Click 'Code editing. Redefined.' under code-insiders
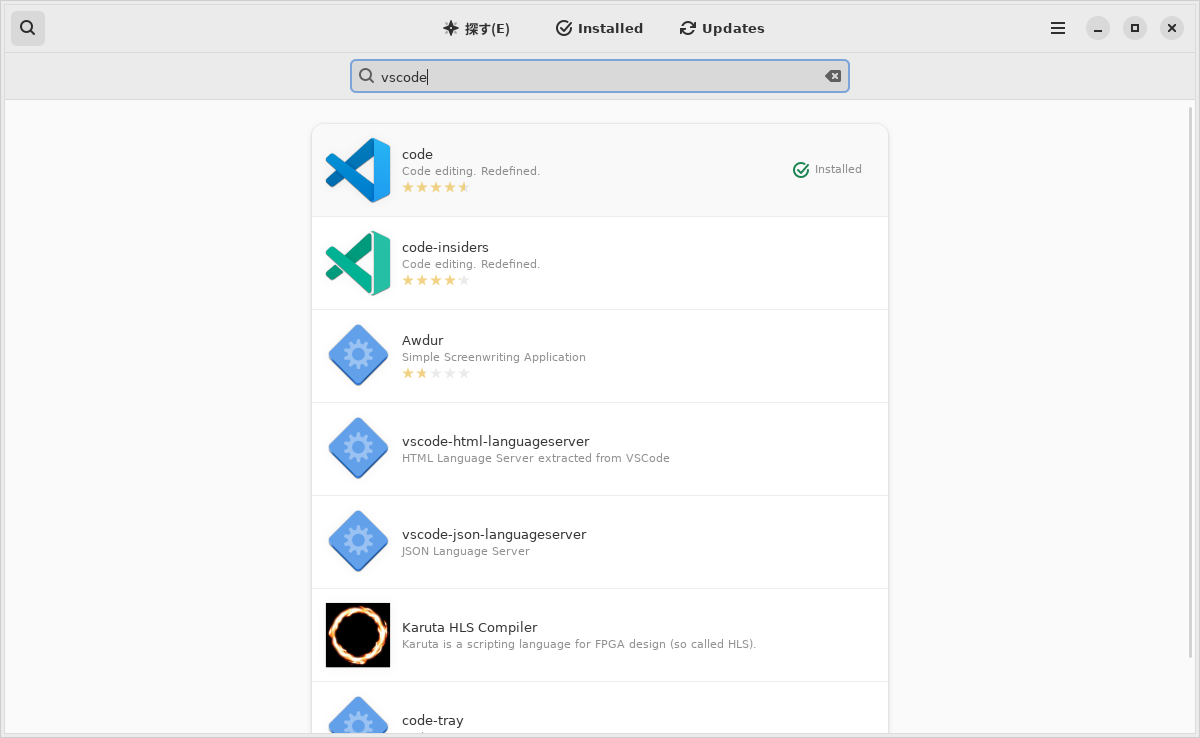1200x738 pixels. [471, 264]
